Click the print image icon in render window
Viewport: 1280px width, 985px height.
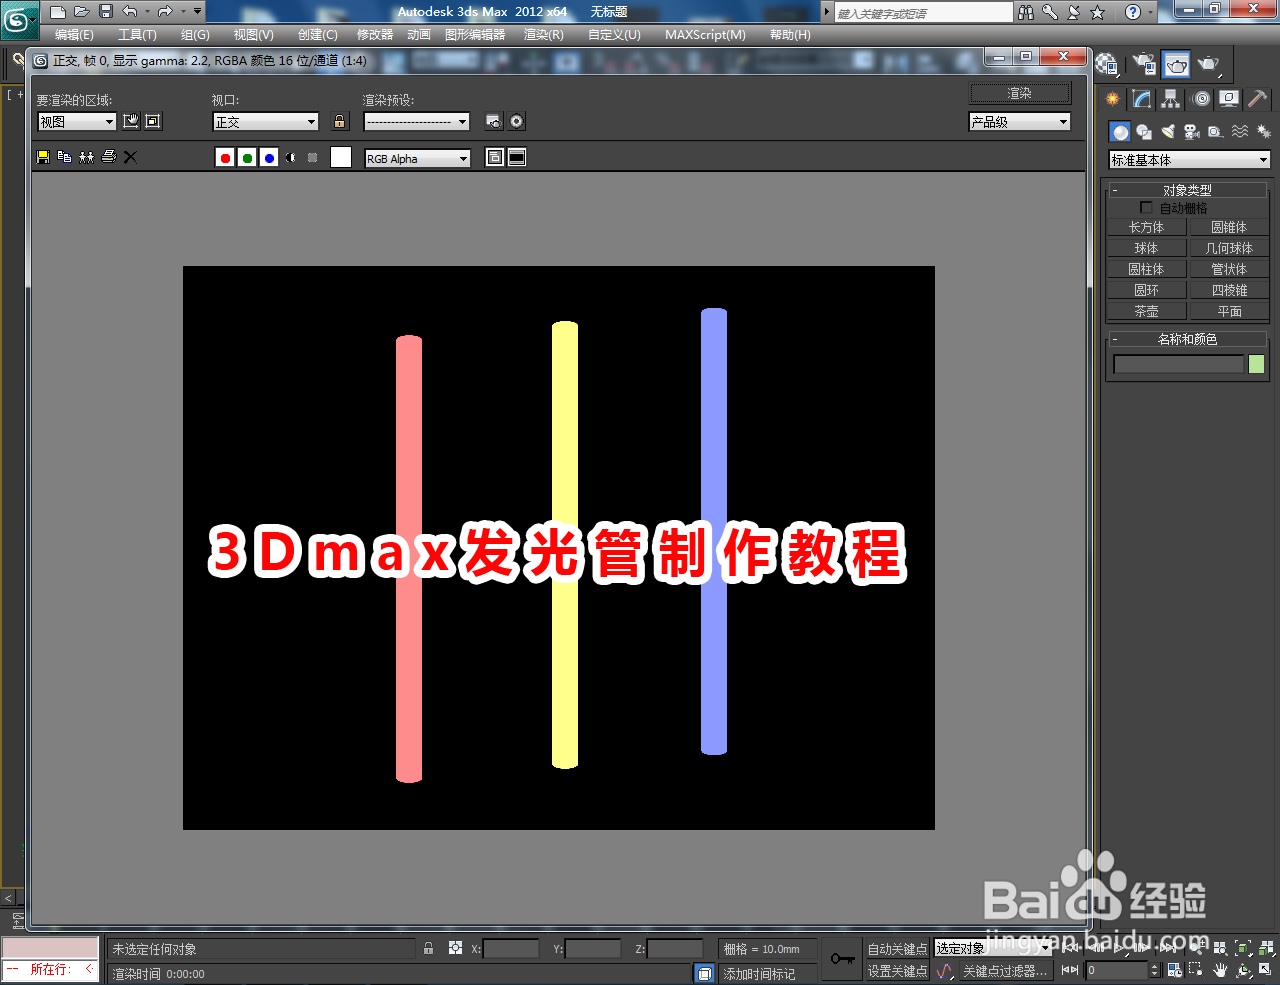point(109,157)
